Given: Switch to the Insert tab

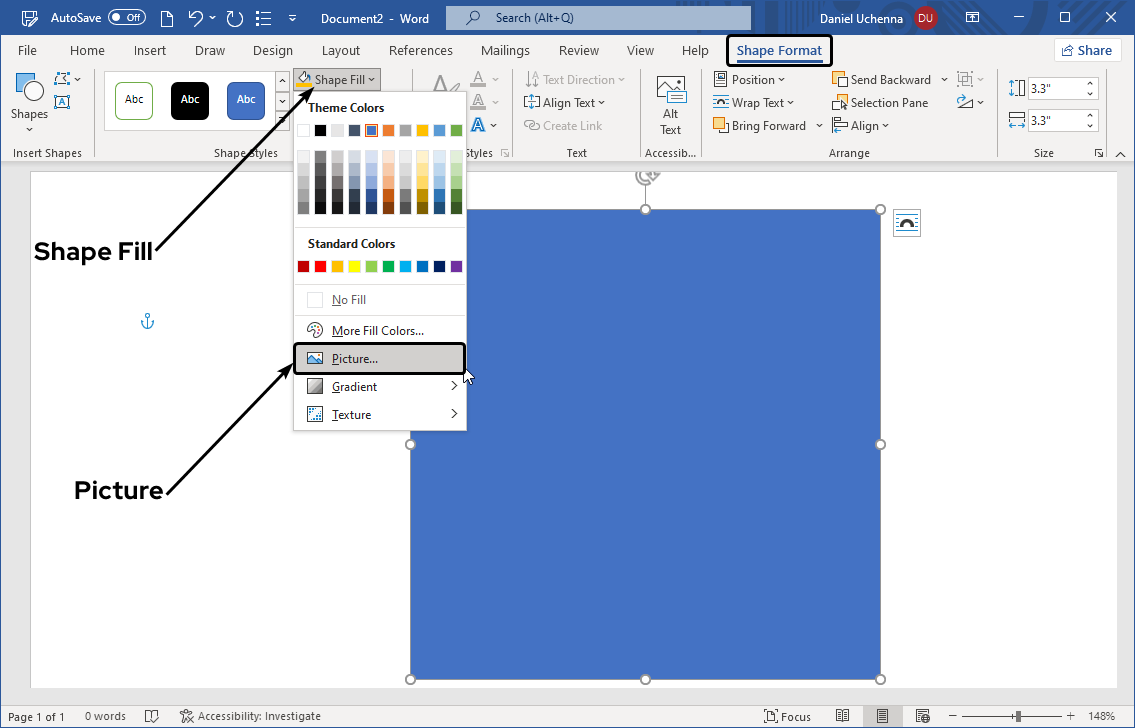Looking at the screenshot, I should coord(150,51).
